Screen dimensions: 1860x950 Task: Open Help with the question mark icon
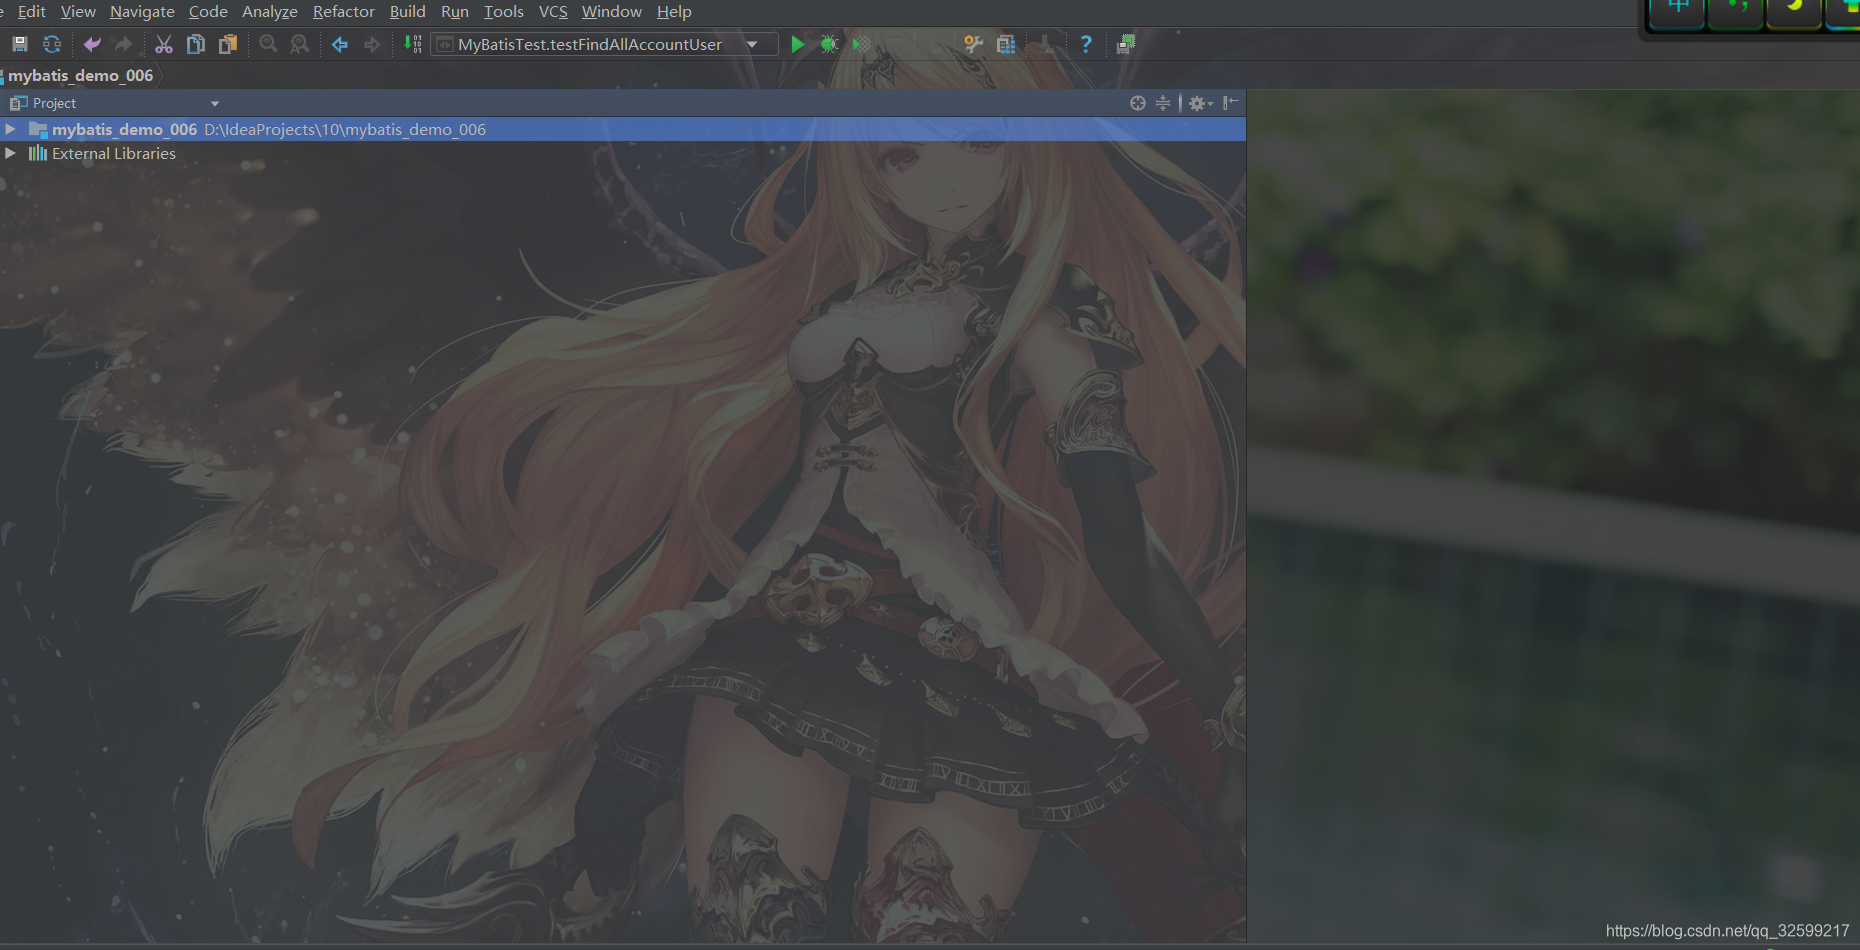[1086, 44]
